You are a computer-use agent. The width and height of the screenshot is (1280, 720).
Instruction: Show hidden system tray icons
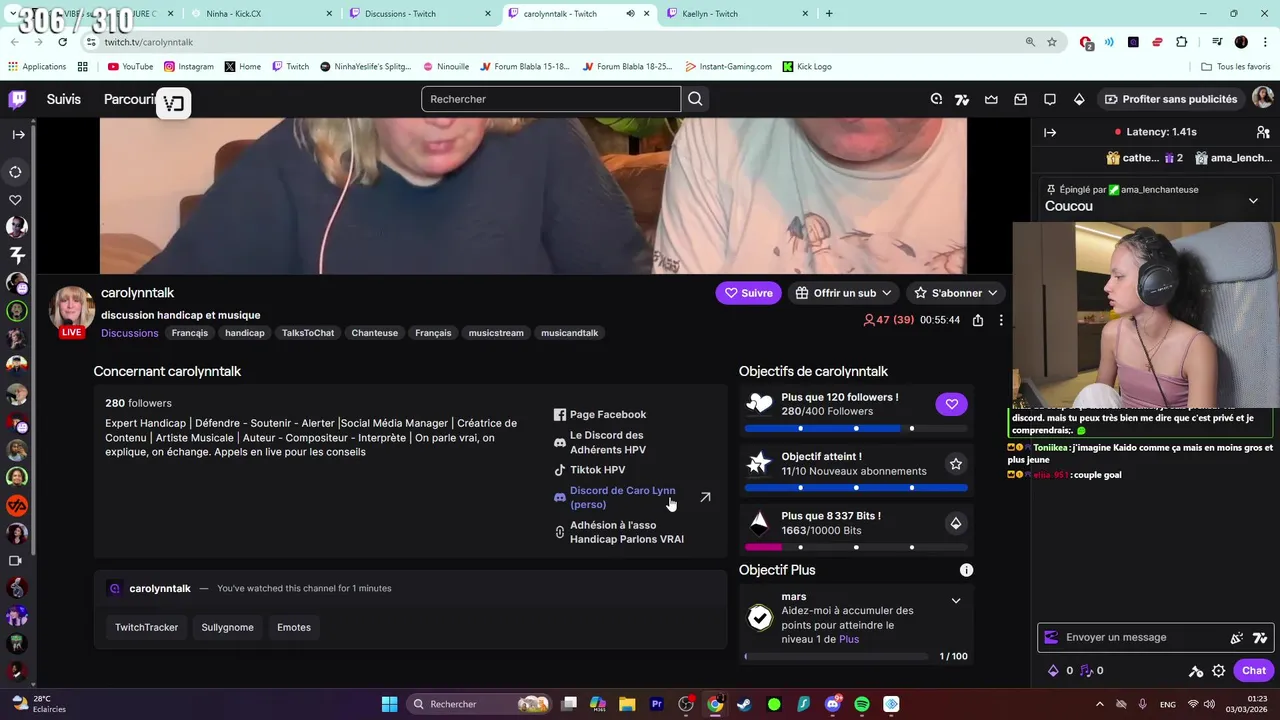pyautogui.click(x=1100, y=704)
